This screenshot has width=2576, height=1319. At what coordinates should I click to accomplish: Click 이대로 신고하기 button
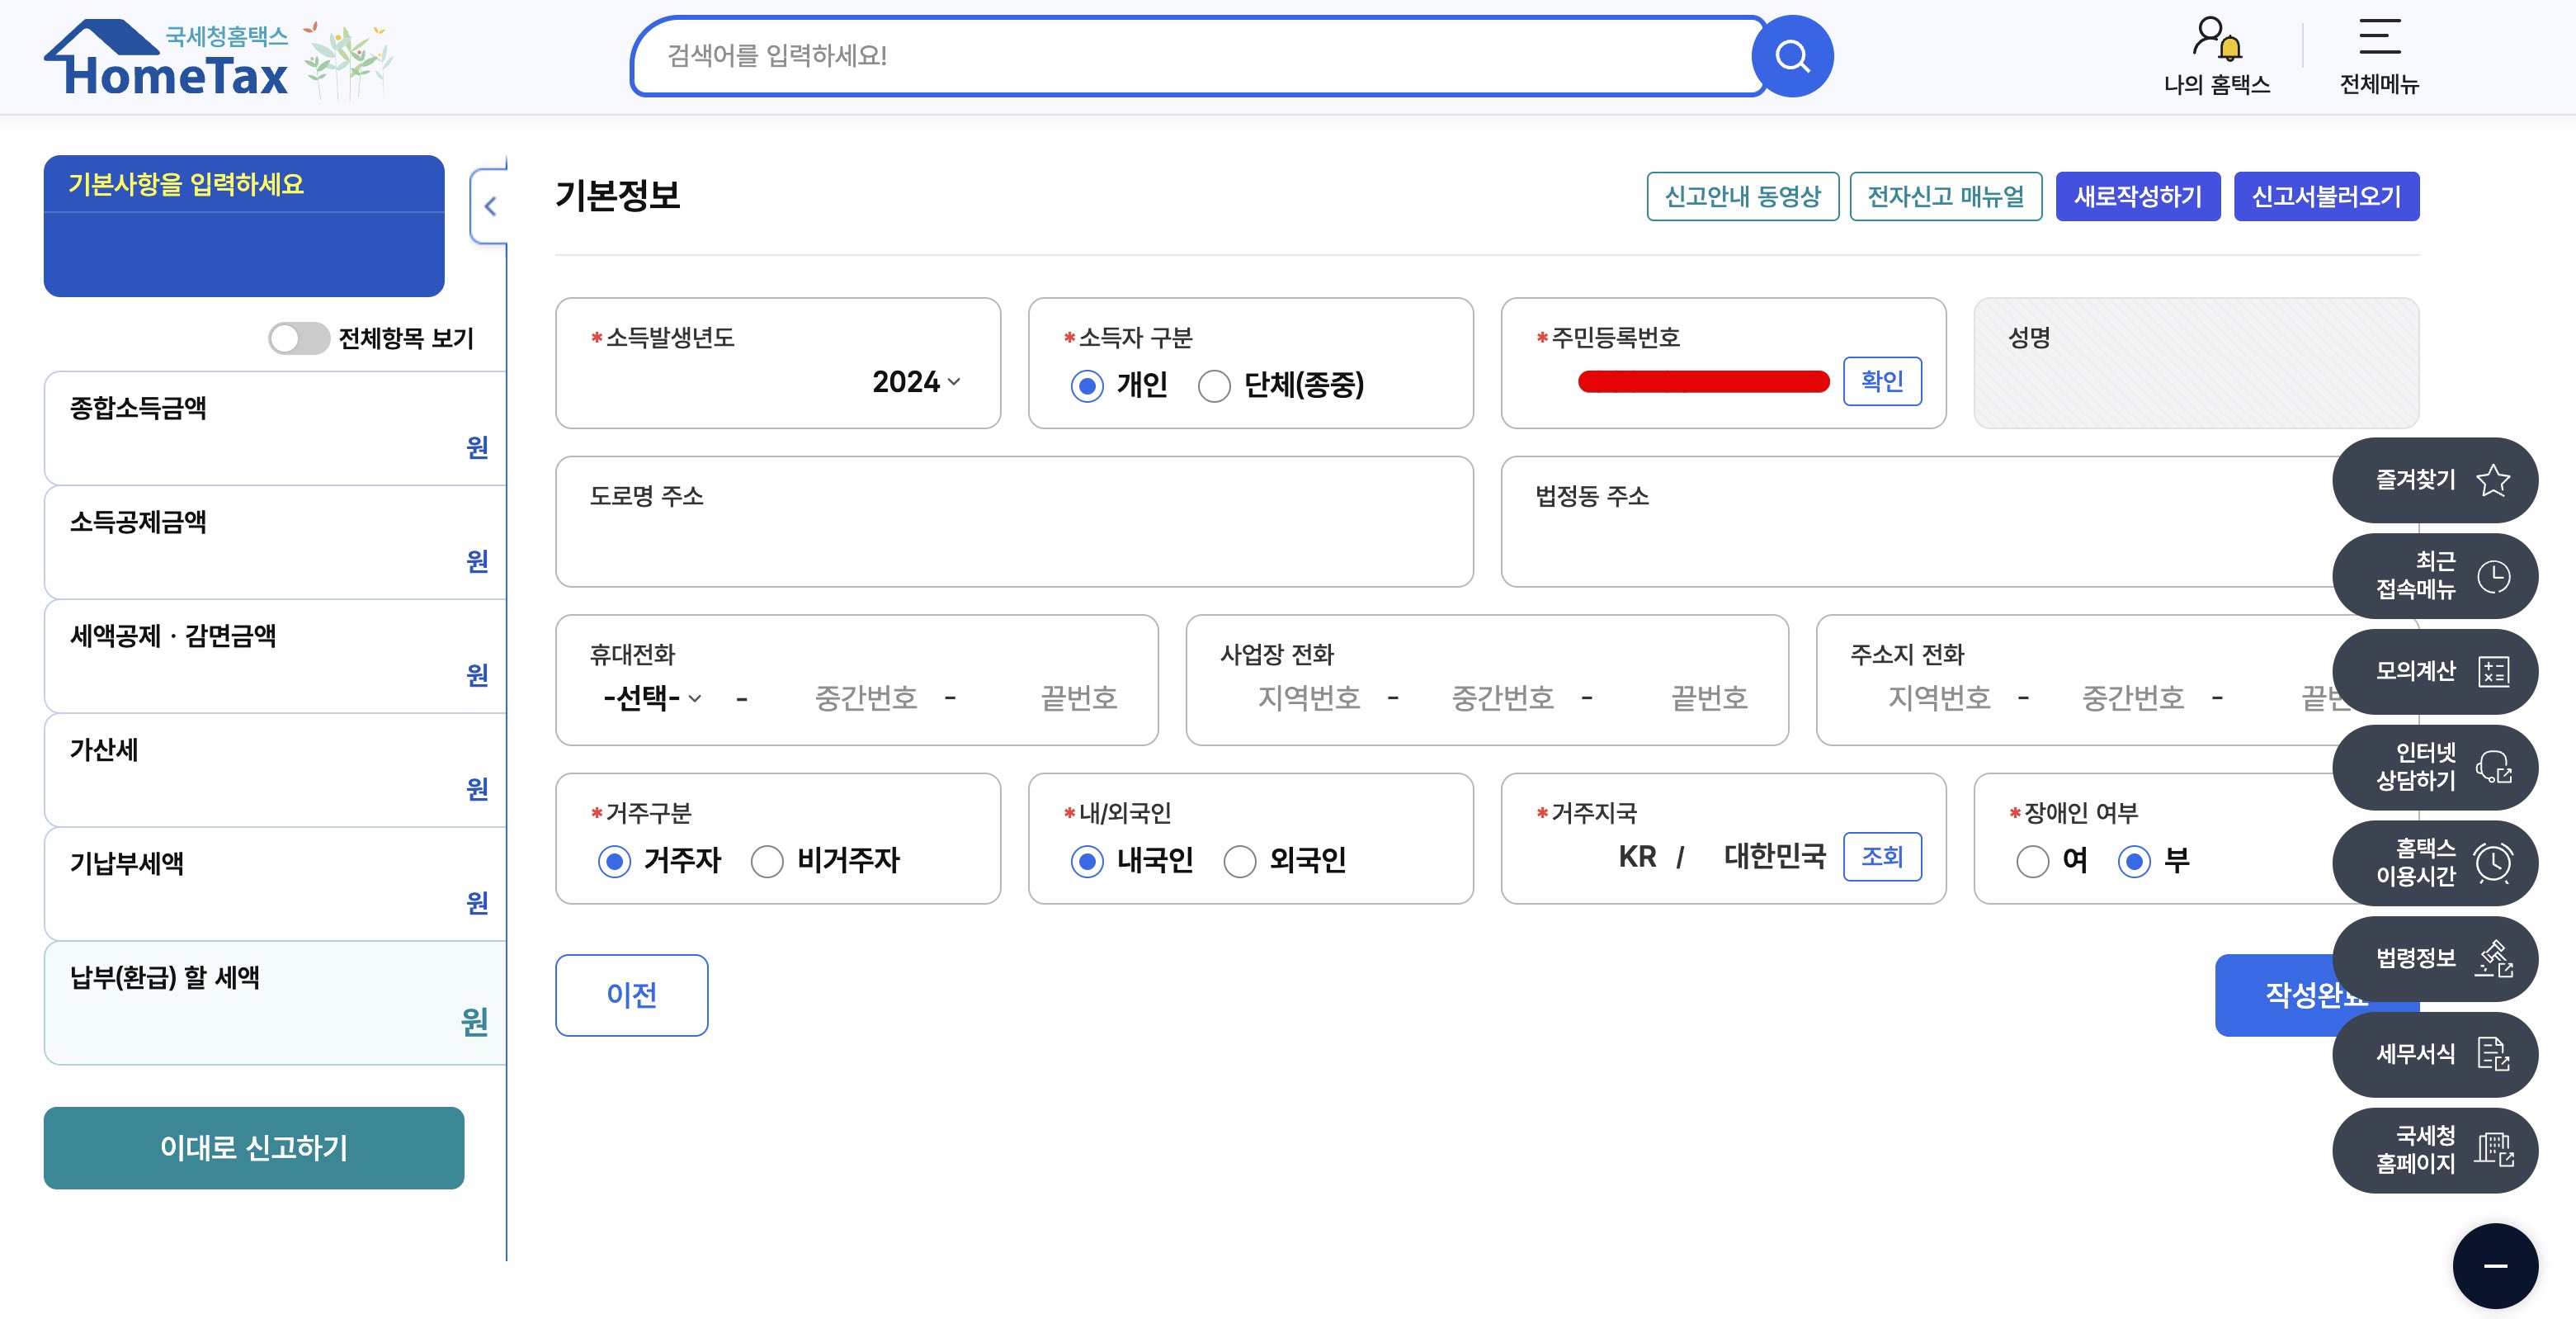pyautogui.click(x=253, y=1147)
